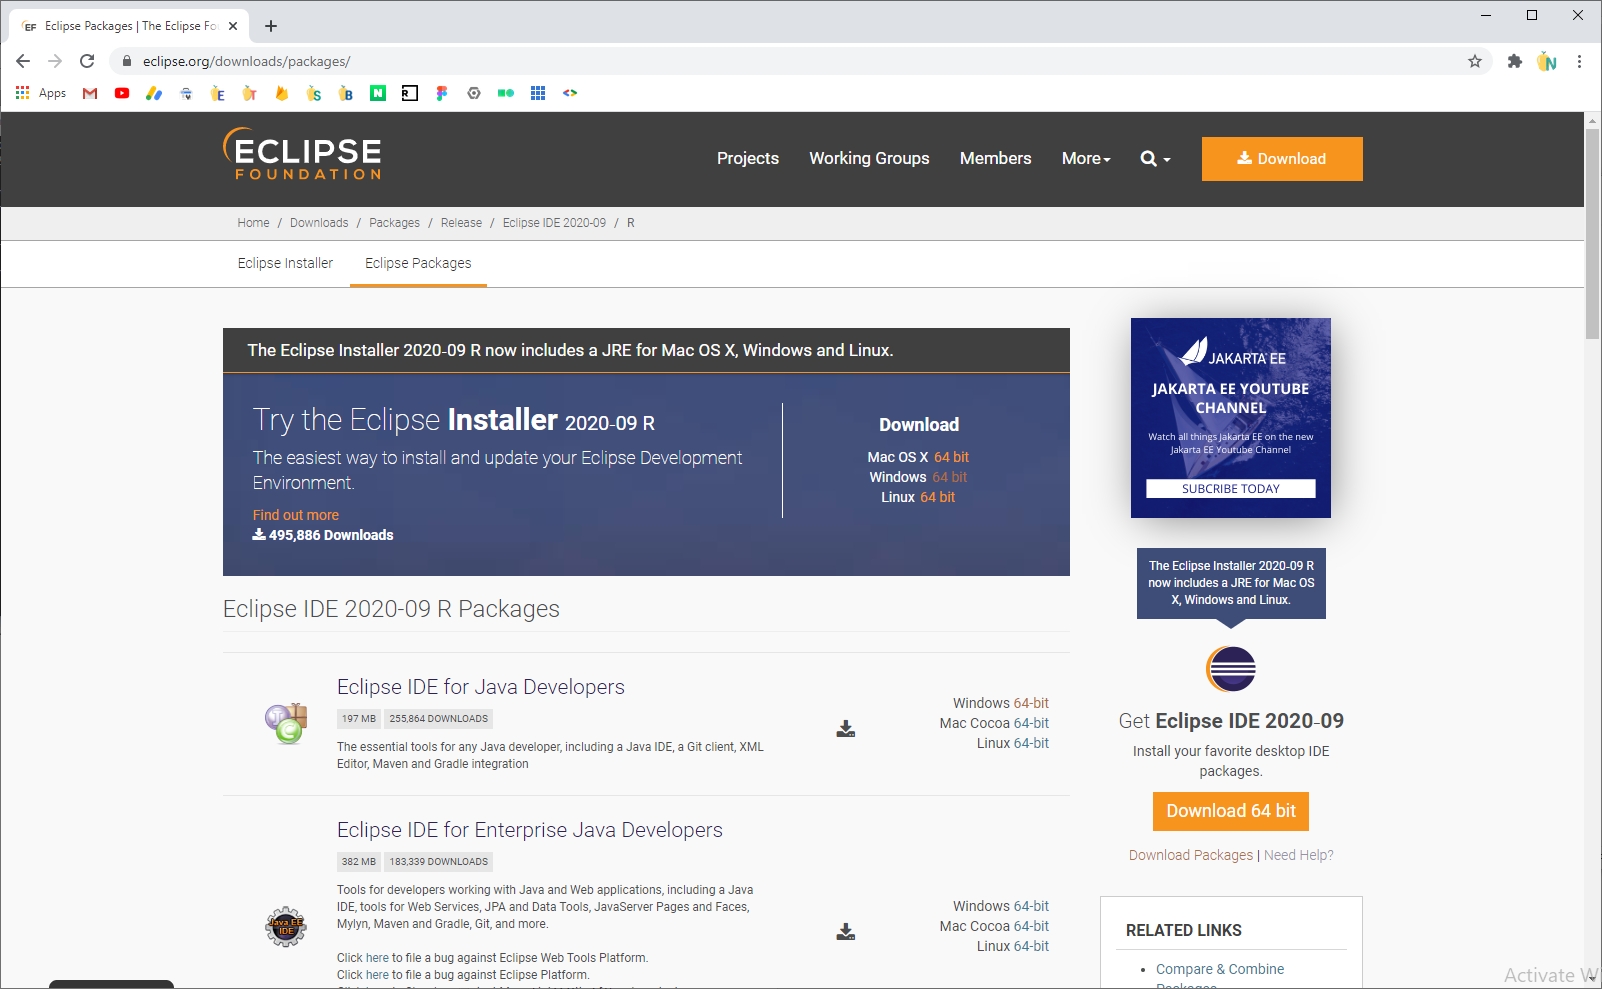
Task: Open the Members menu item
Action: [995, 158]
